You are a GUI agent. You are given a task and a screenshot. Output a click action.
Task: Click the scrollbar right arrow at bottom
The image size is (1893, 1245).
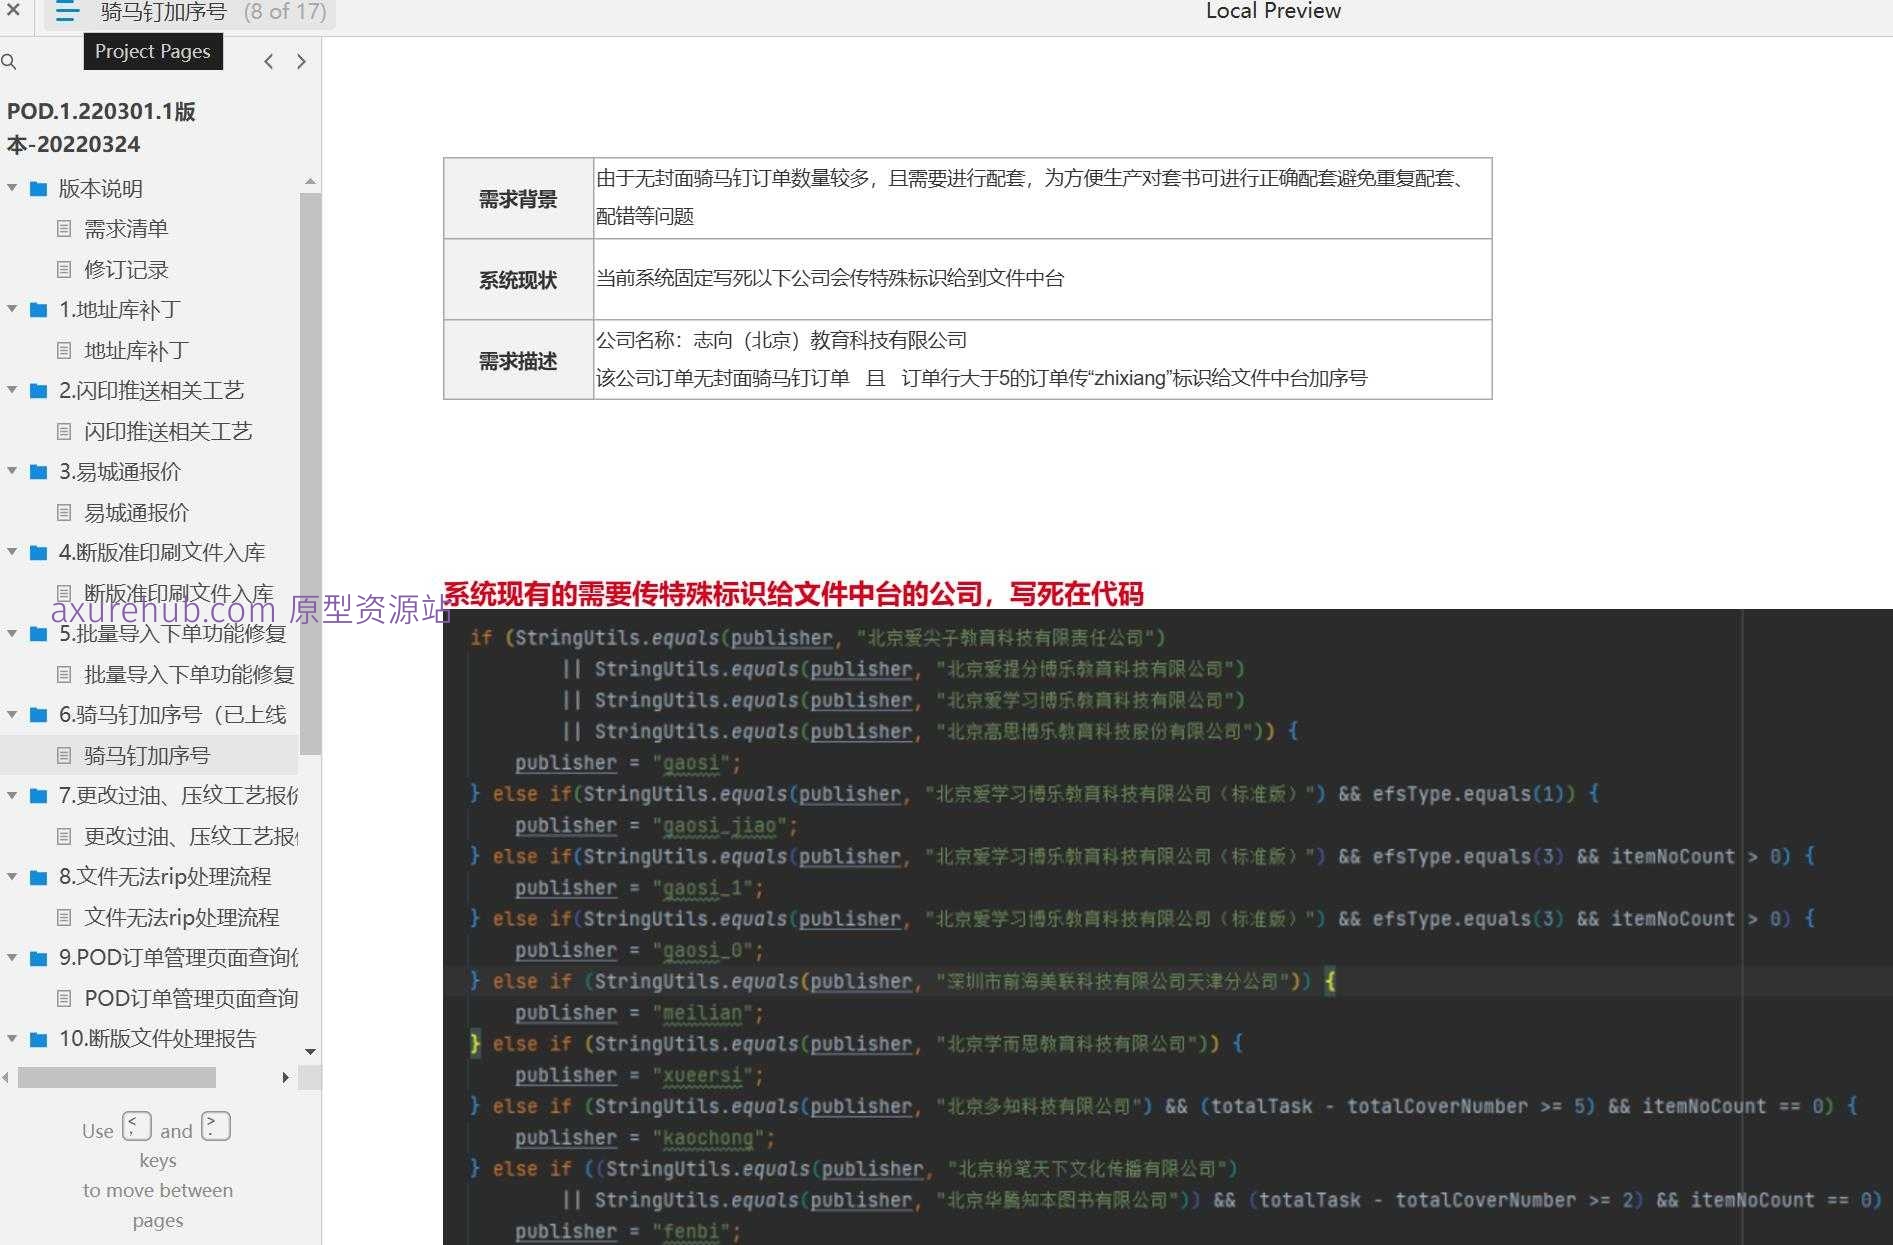pos(285,1077)
